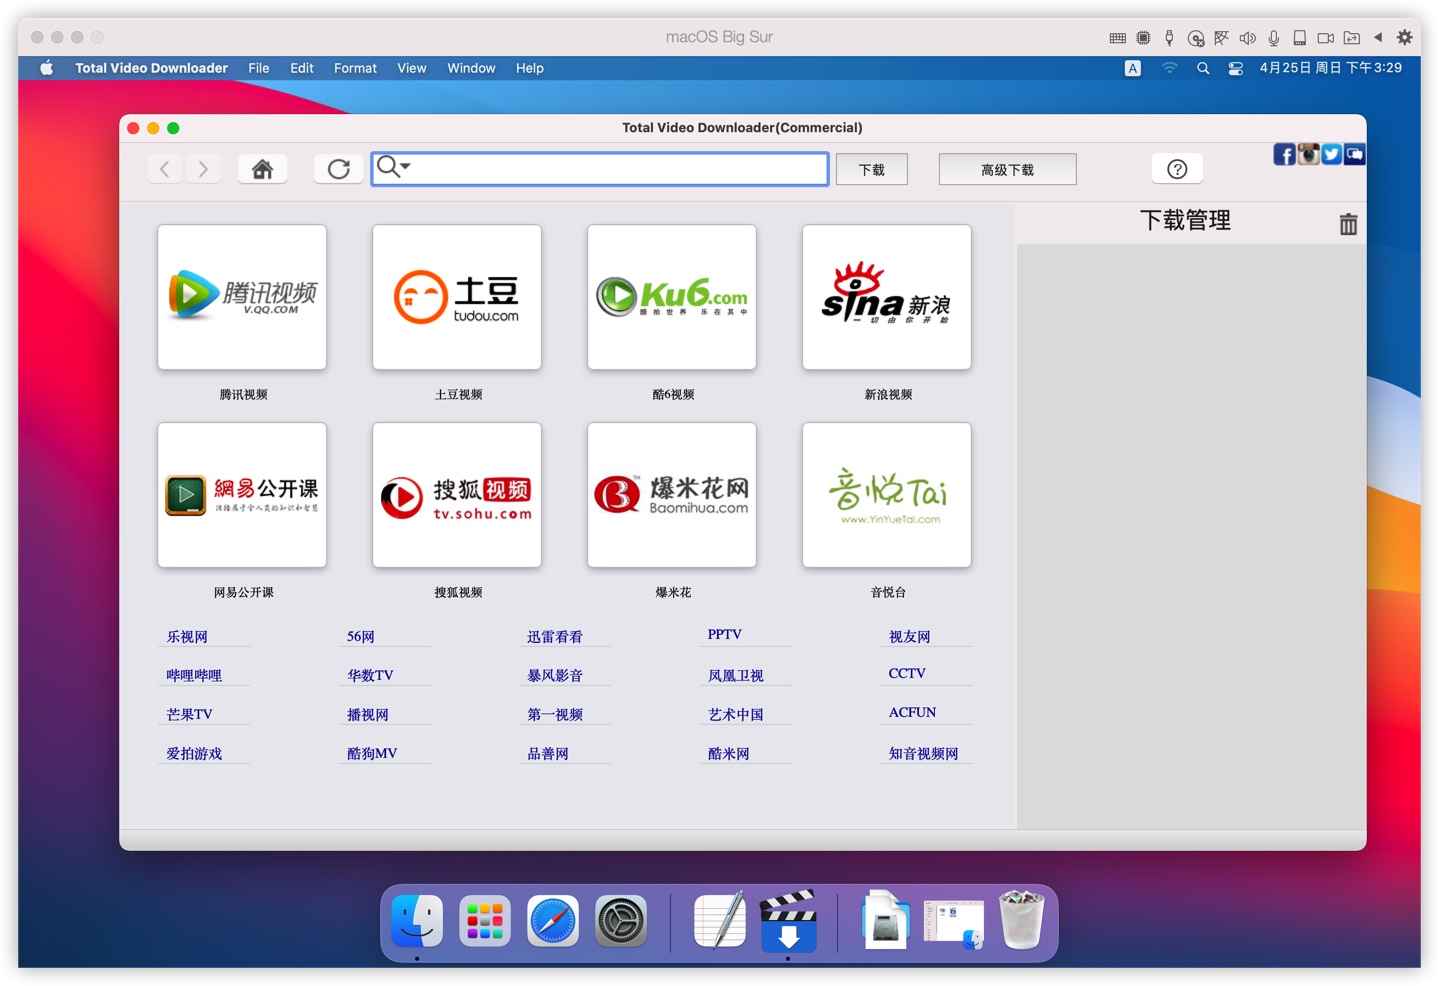Open the 爱拍游戏 link
This screenshot has height=986, width=1439.
[194, 754]
